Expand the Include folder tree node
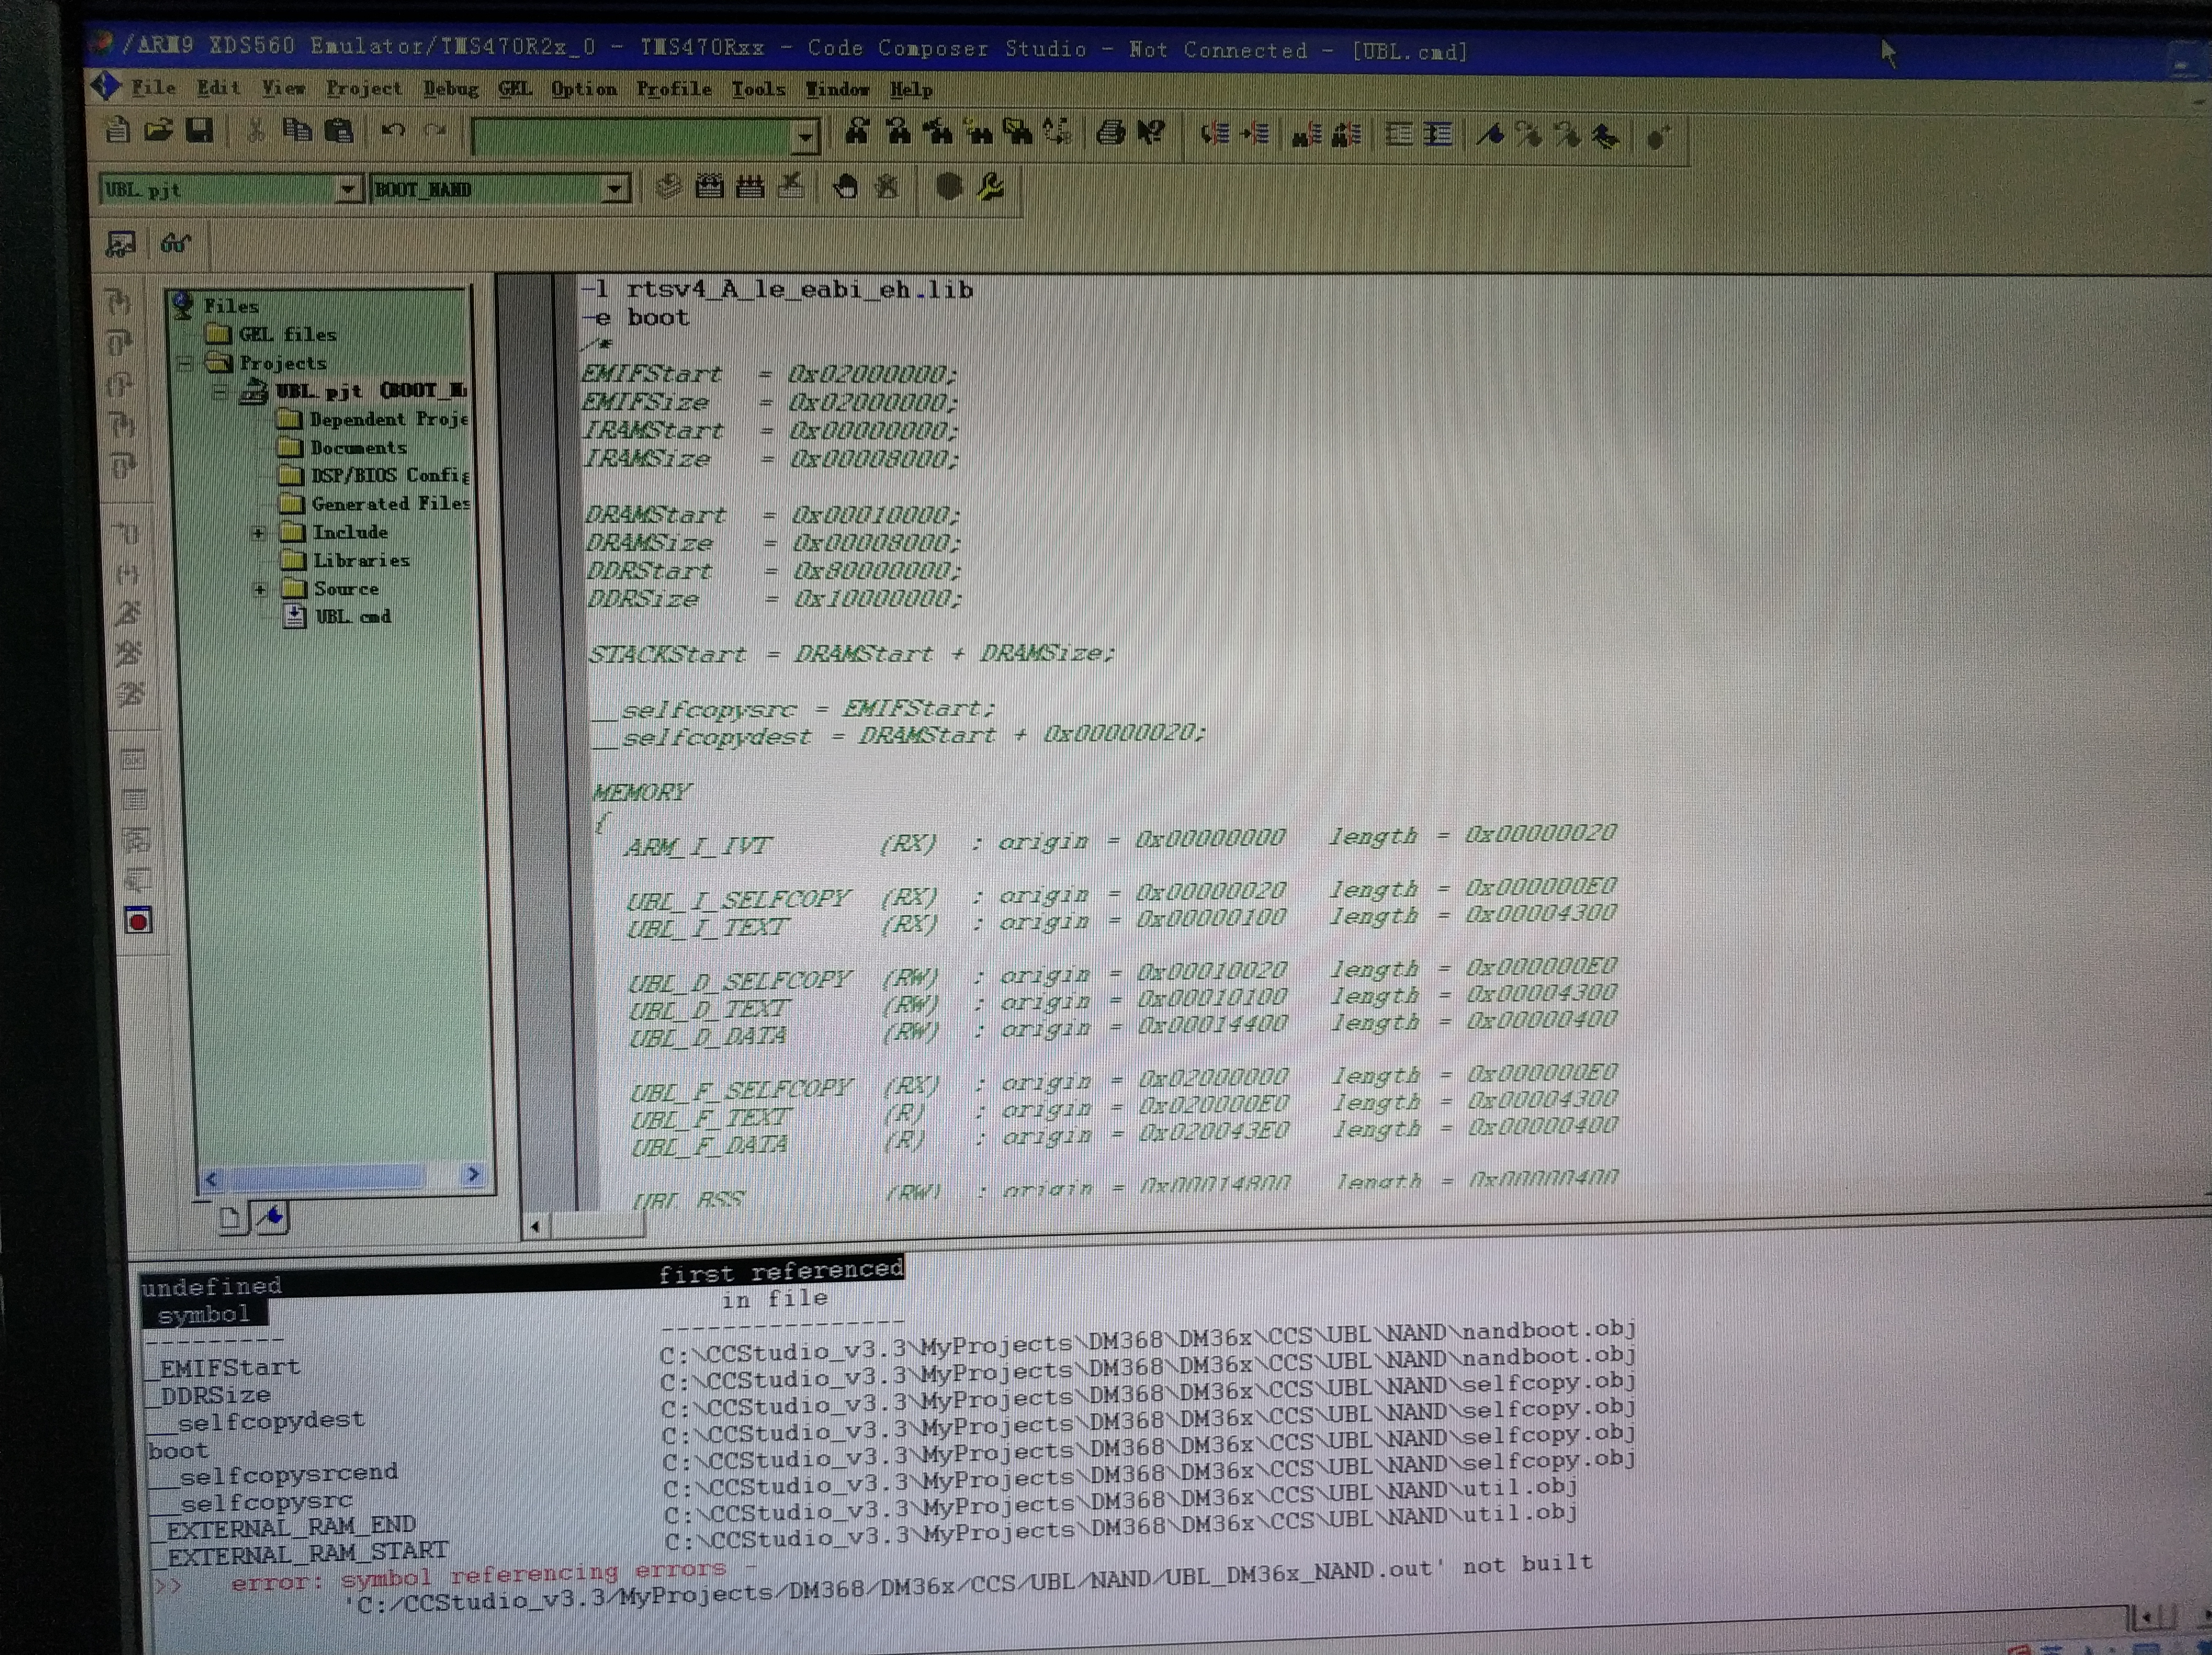The image size is (2212, 1655). coord(258,533)
